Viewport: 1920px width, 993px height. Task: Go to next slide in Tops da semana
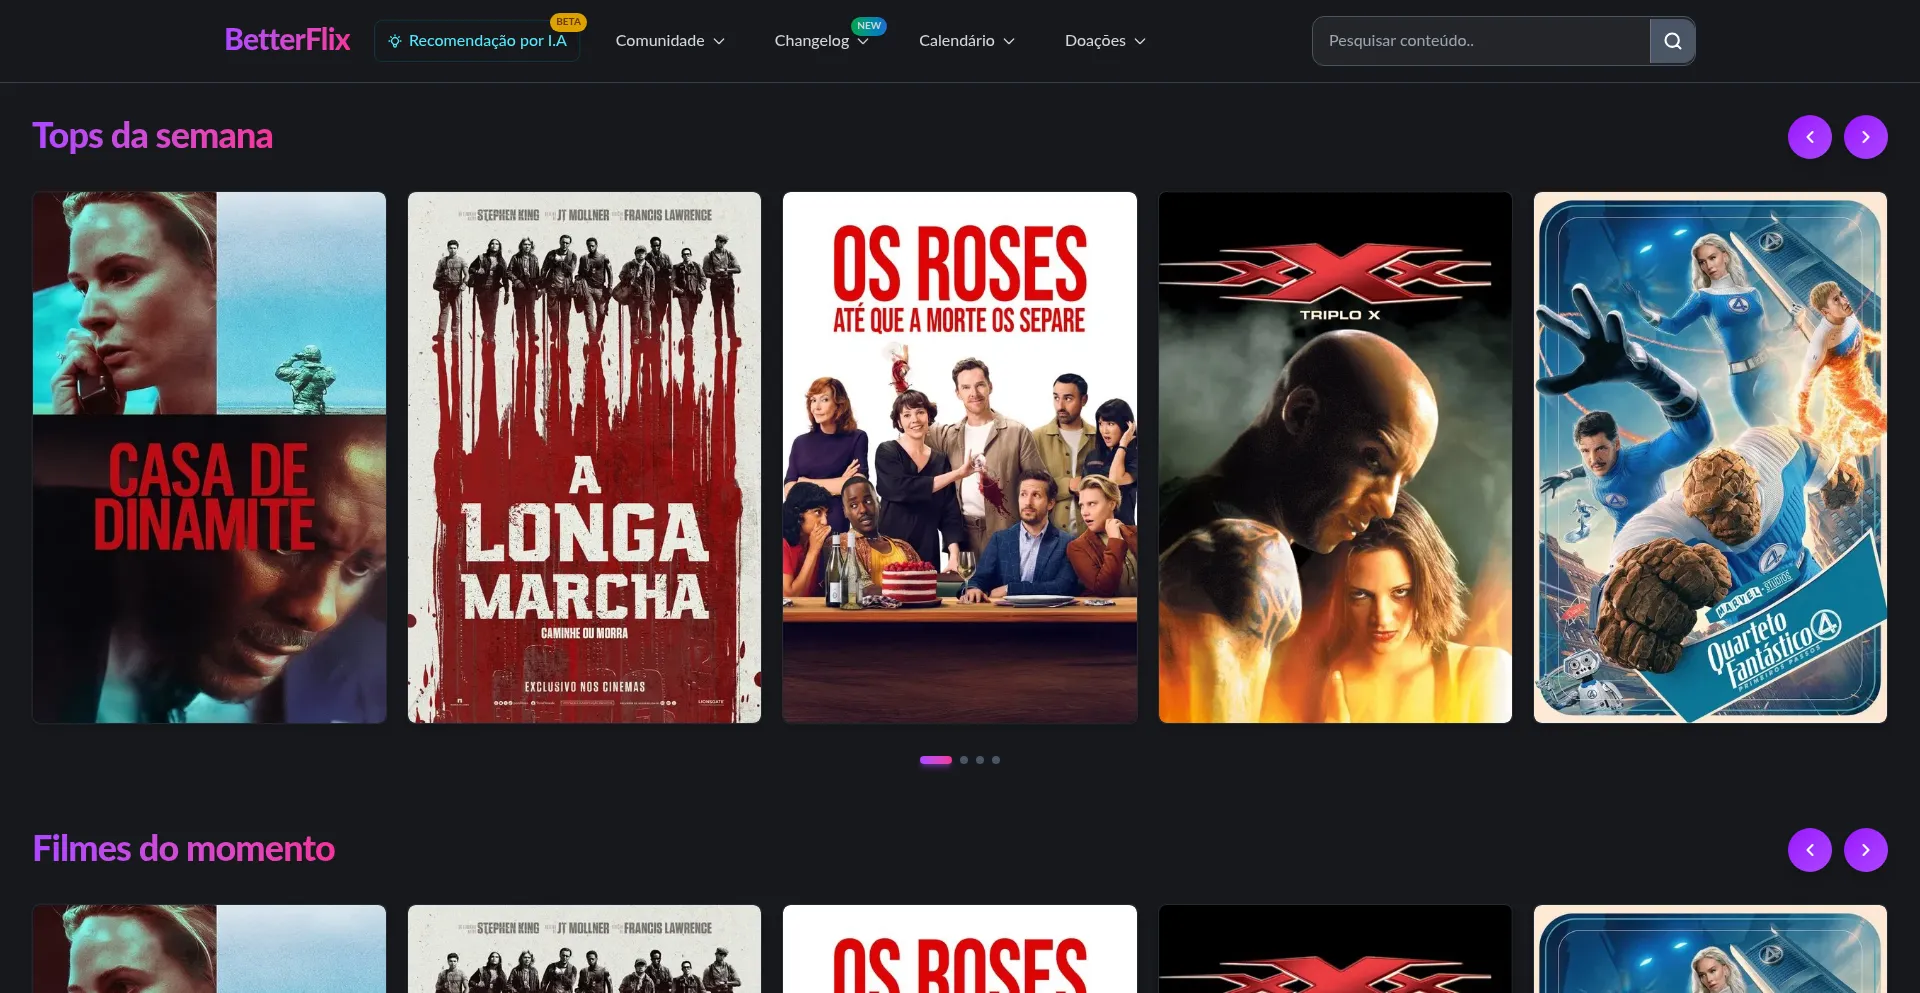1865,137
